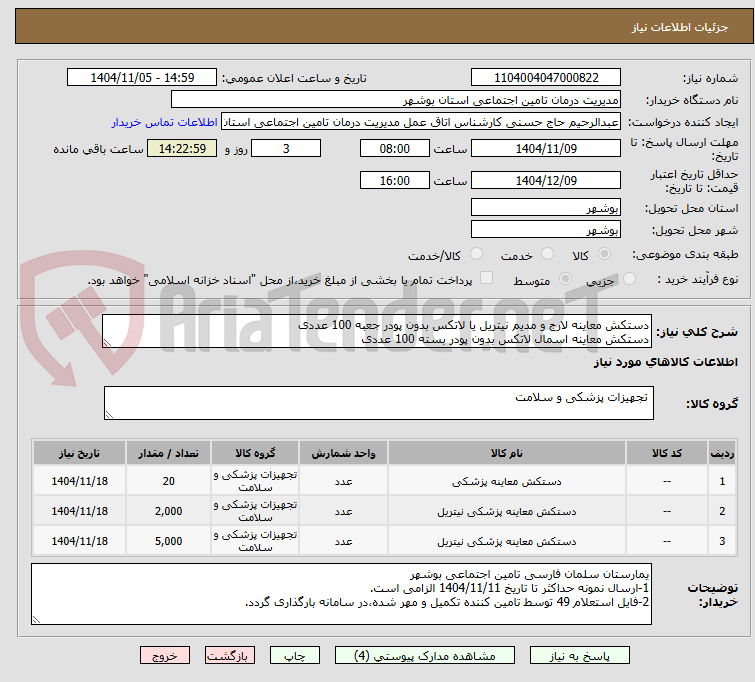Select the کالا radio button
Screen dimensions: 755x682
coord(604,253)
